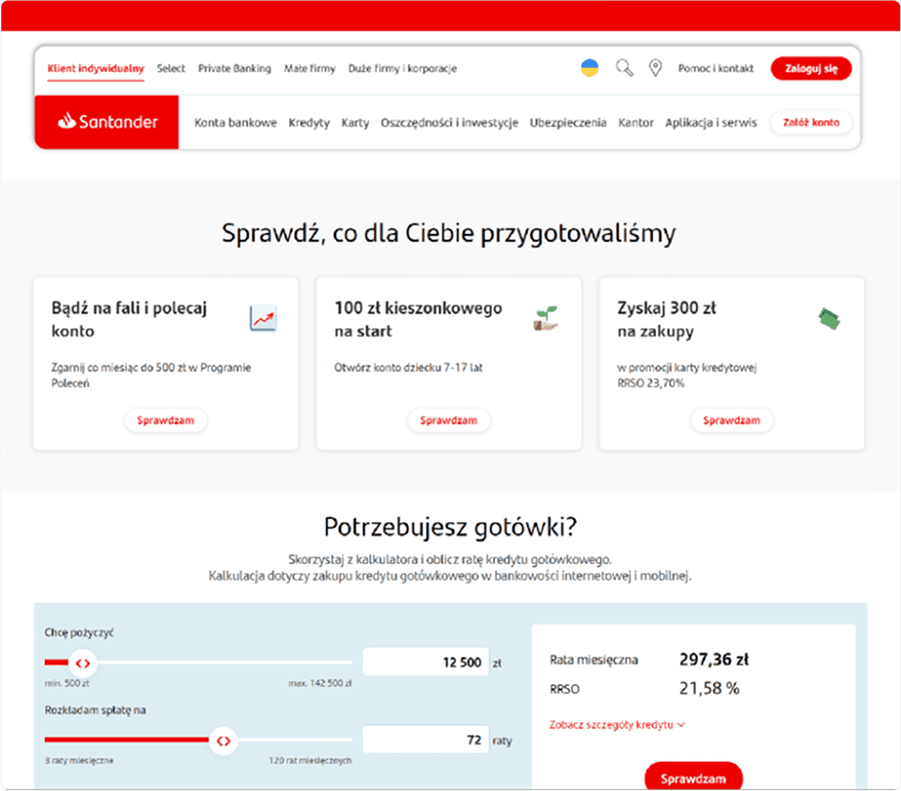This screenshot has width=901, height=791.
Task: Open Duże firmy i korporacje tab
Action: point(402,68)
